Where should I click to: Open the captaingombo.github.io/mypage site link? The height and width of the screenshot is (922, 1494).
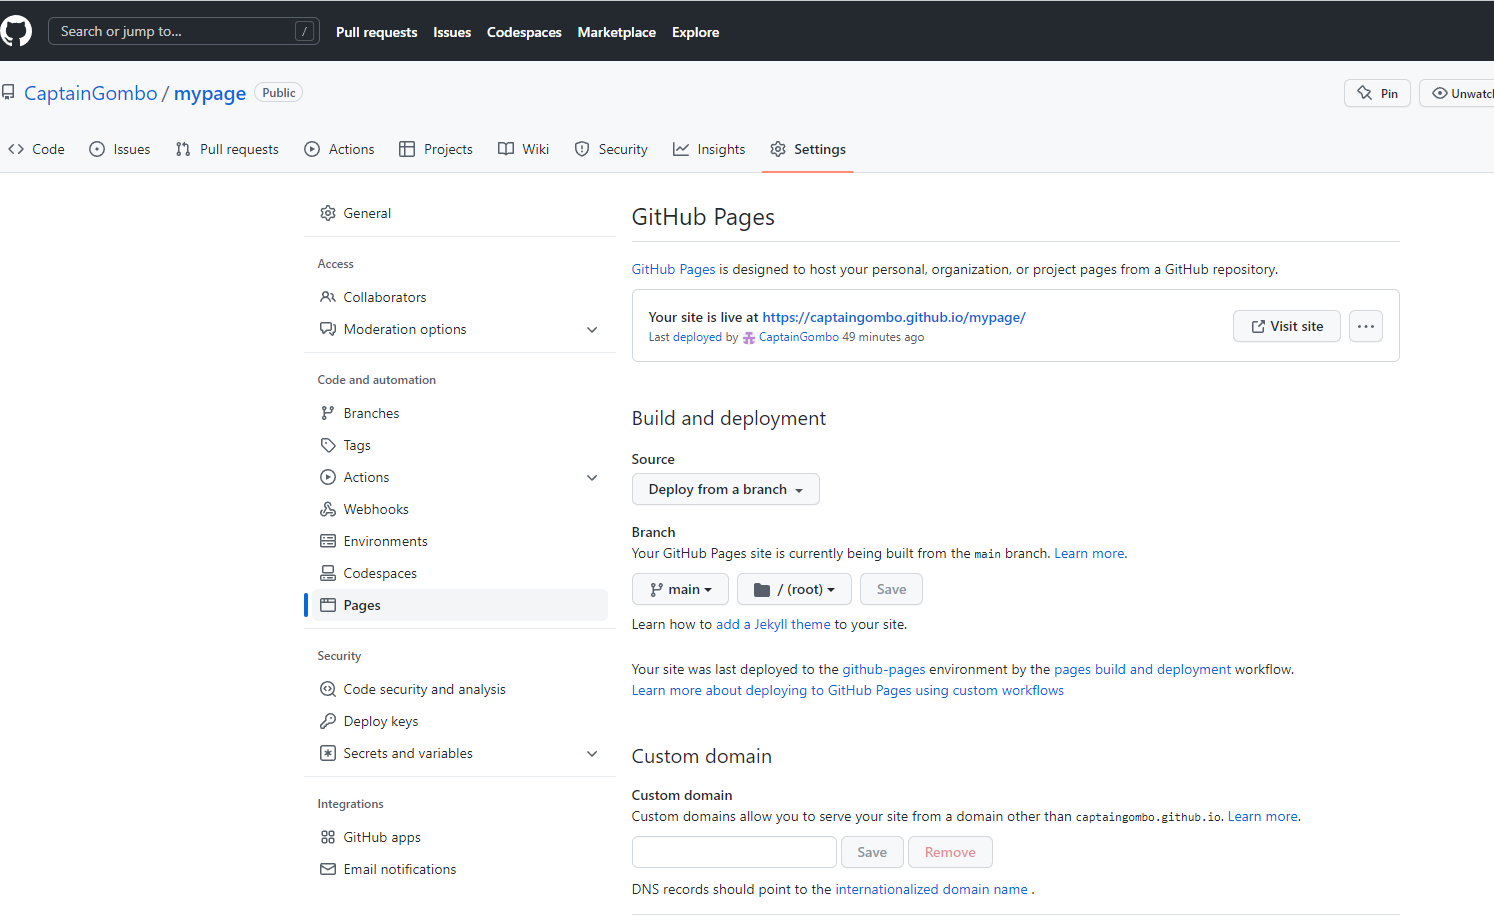(x=894, y=317)
